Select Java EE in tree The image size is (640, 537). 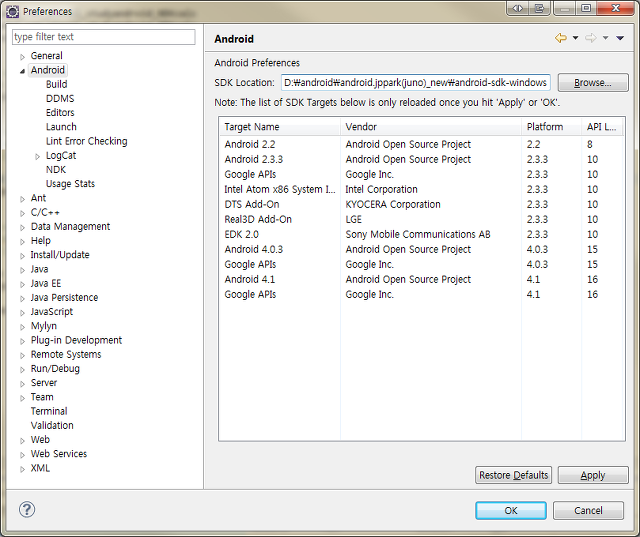46,283
